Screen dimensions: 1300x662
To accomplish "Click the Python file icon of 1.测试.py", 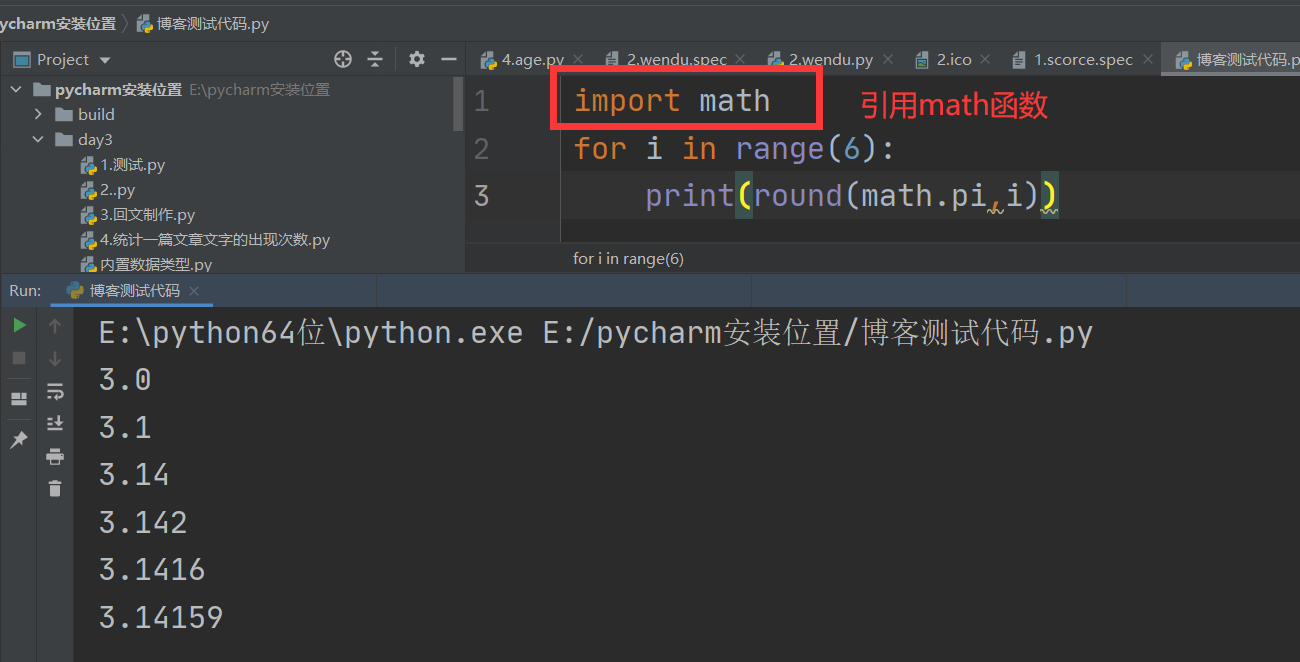I will 88,164.
